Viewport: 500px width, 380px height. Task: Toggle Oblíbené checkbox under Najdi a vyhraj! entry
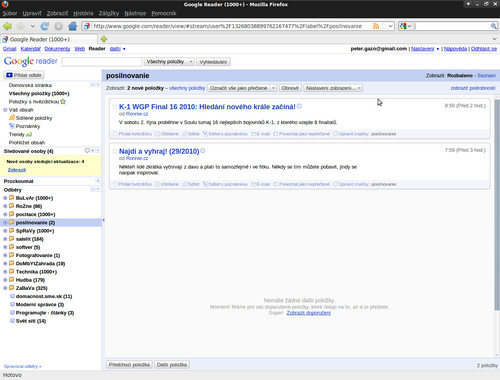tap(167, 184)
